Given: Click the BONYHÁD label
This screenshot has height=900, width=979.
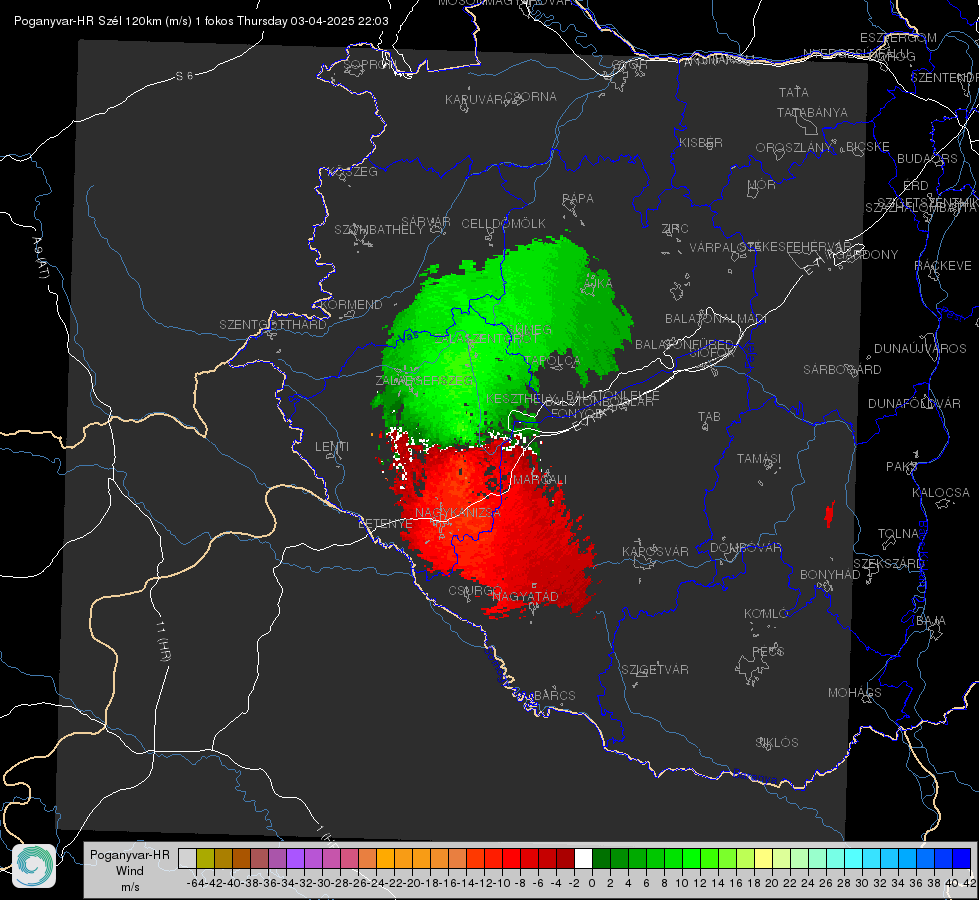Looking at the screenshot, I should (830, 575).
